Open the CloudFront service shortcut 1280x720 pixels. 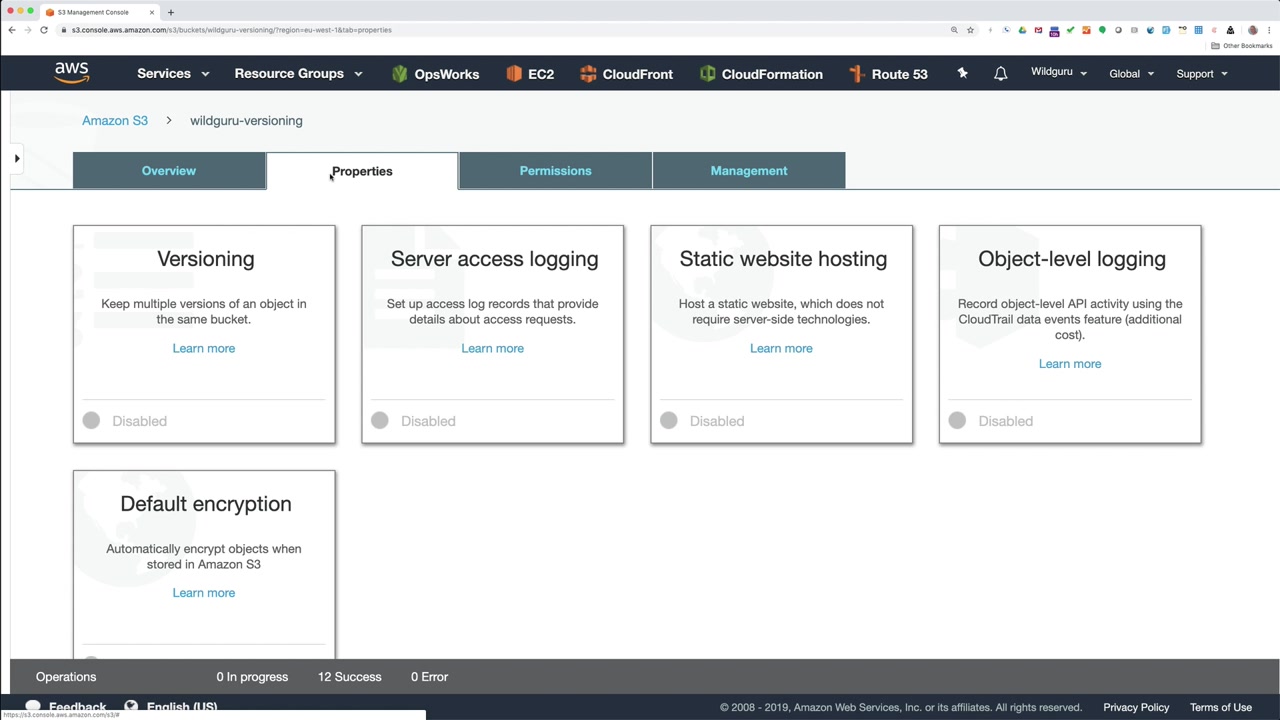[626, 74]
